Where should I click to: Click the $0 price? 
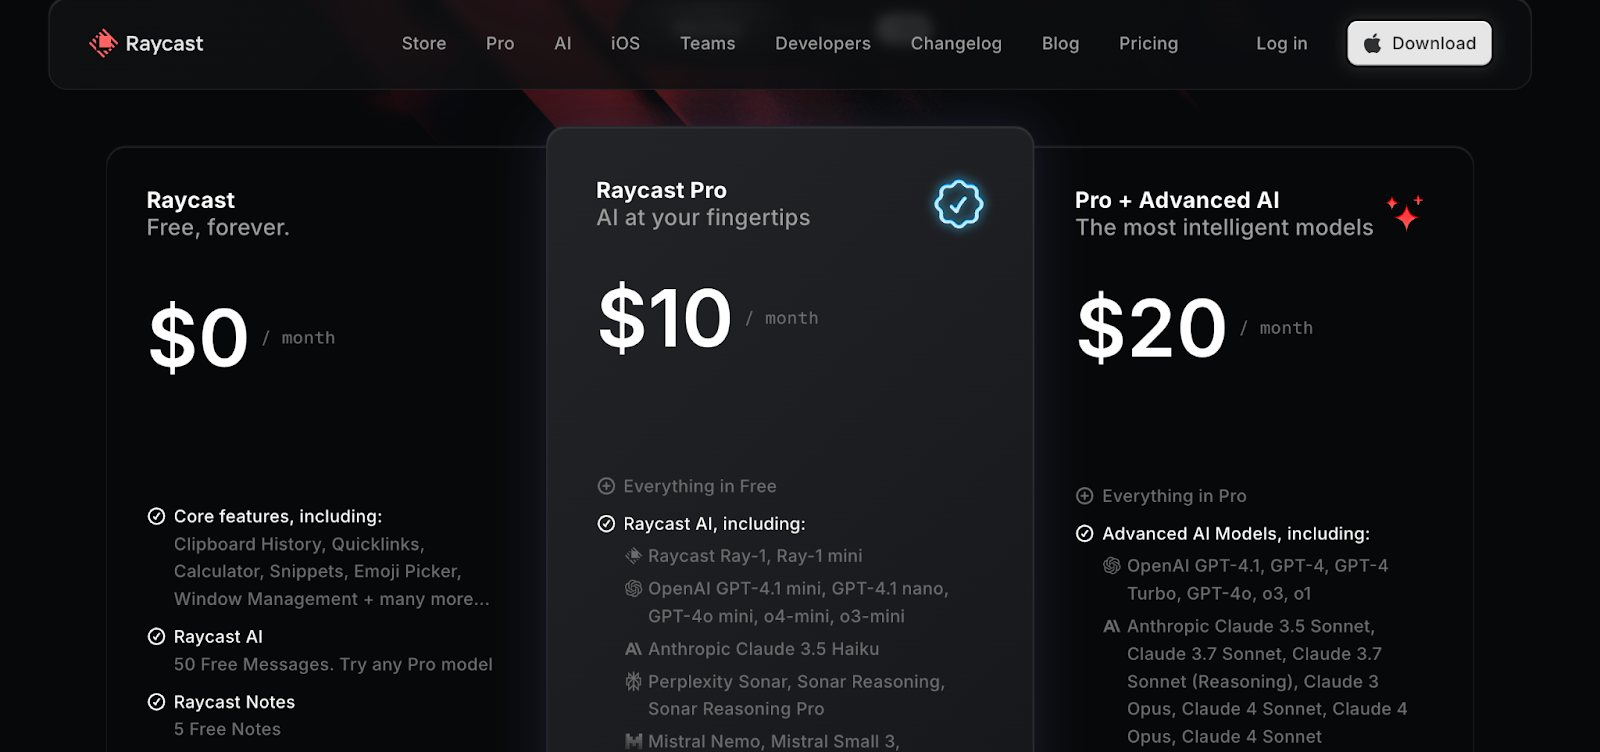click(x=198, y=338)
